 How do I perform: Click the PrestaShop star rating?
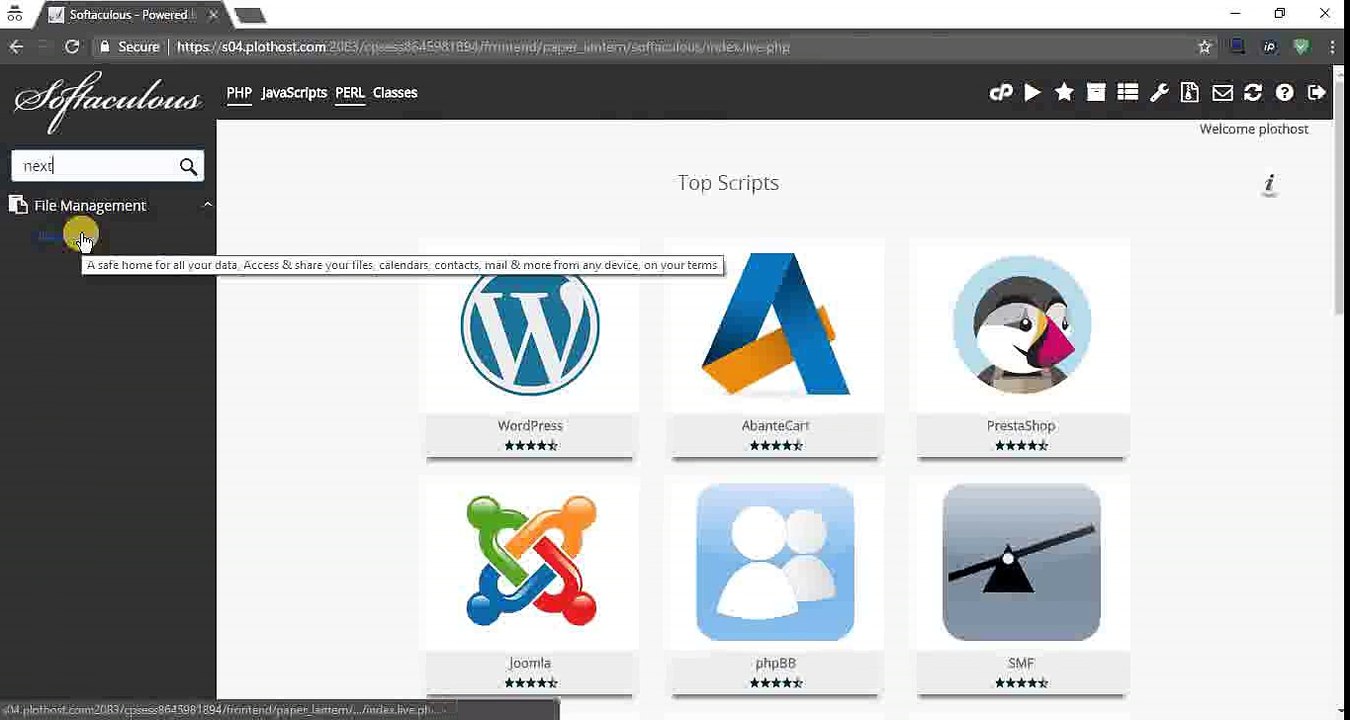click(x=1021, y=445)
